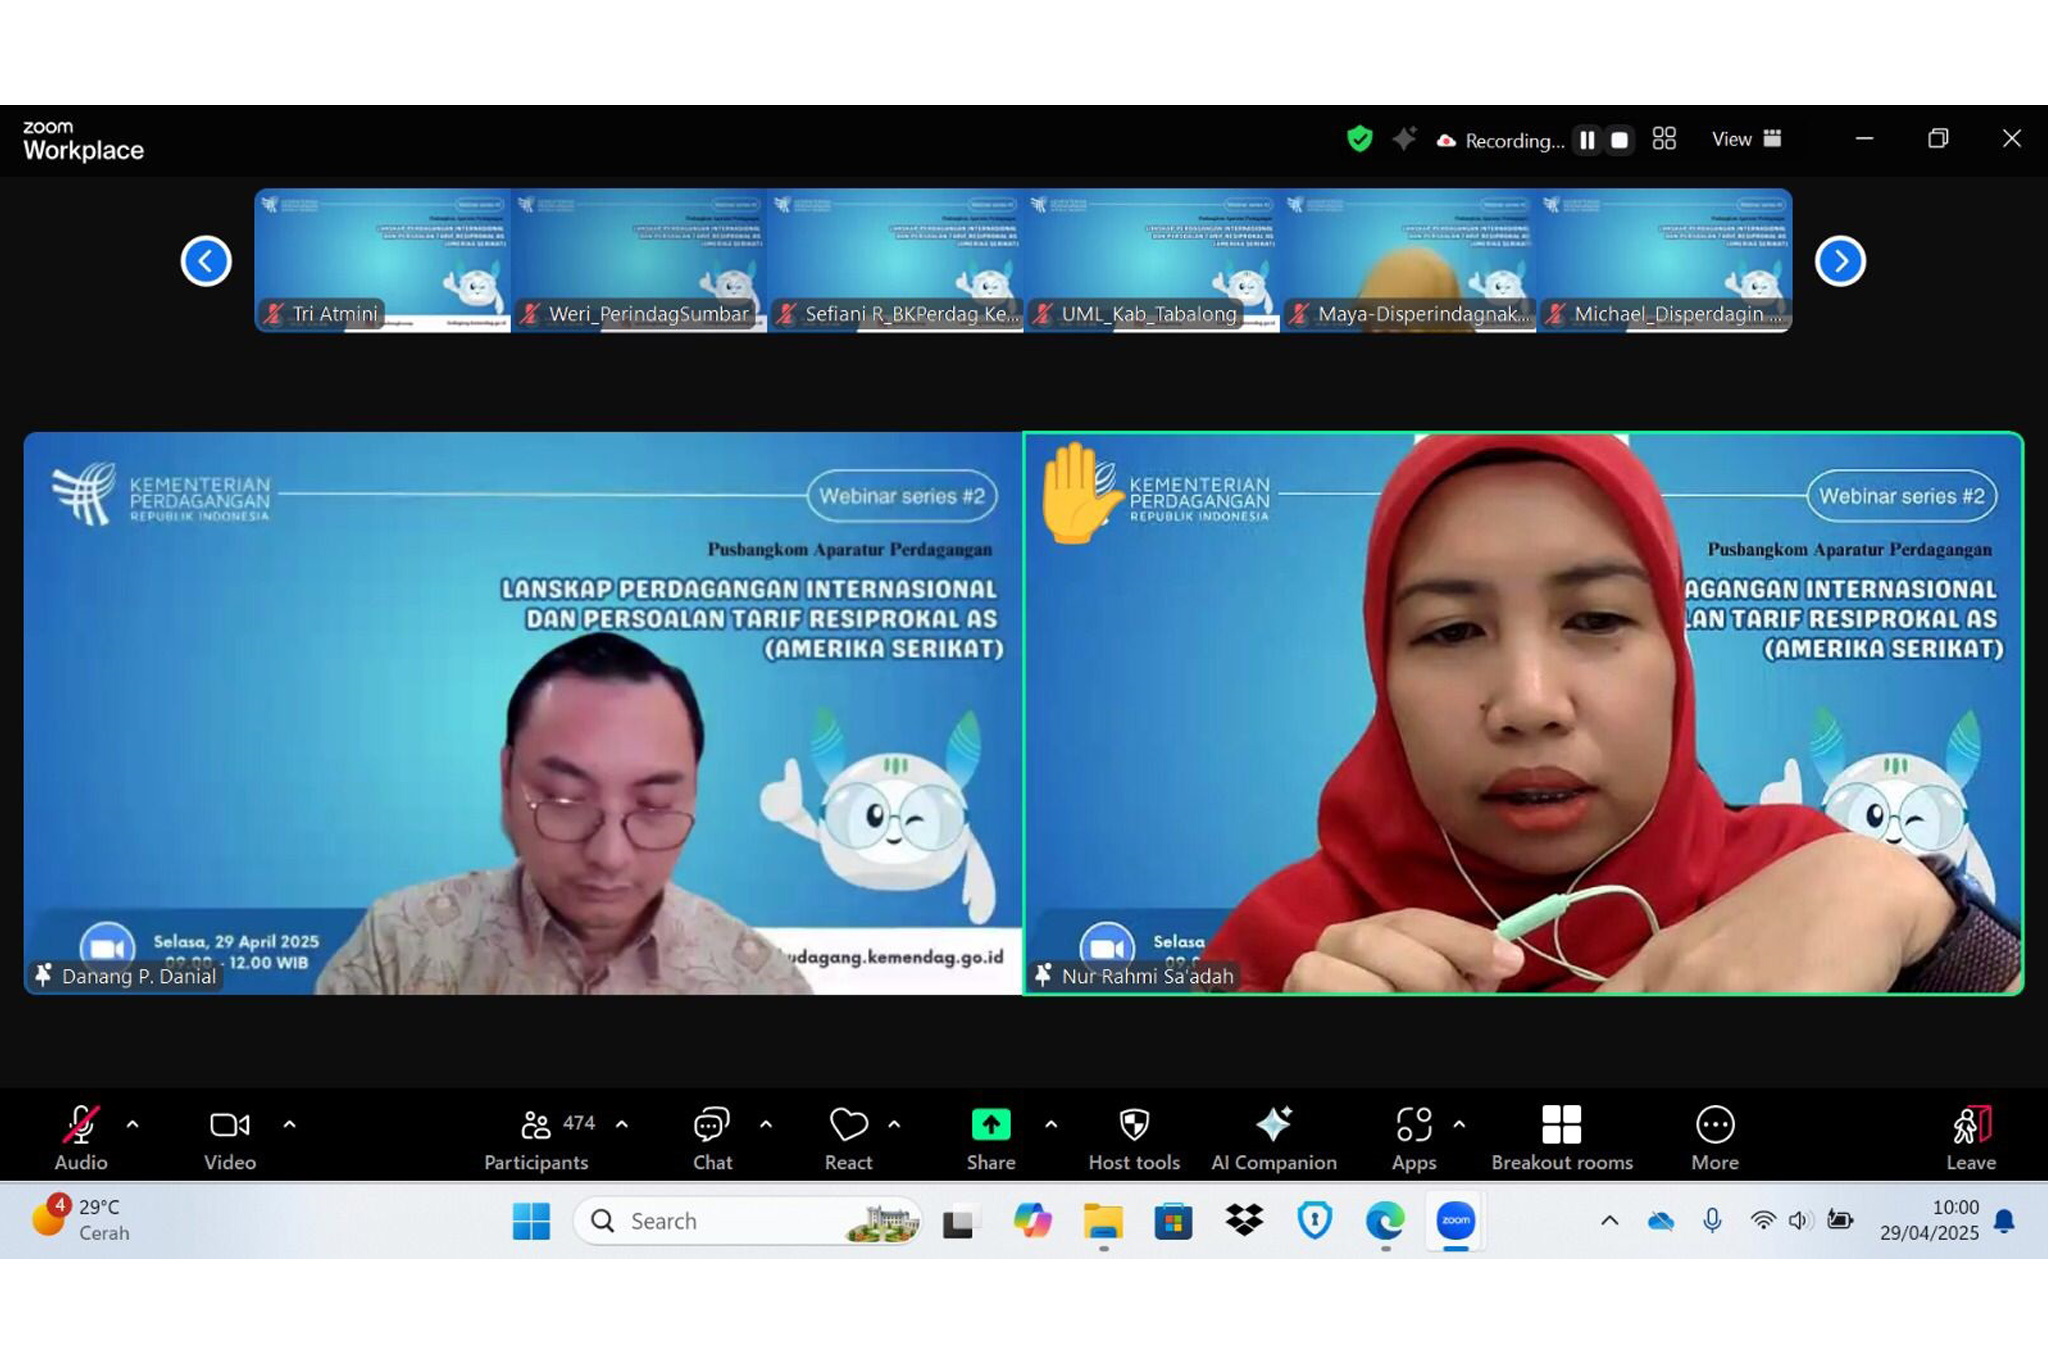Pause the recording
The image size is (2048, 1365).
(x=1587, y=140)
